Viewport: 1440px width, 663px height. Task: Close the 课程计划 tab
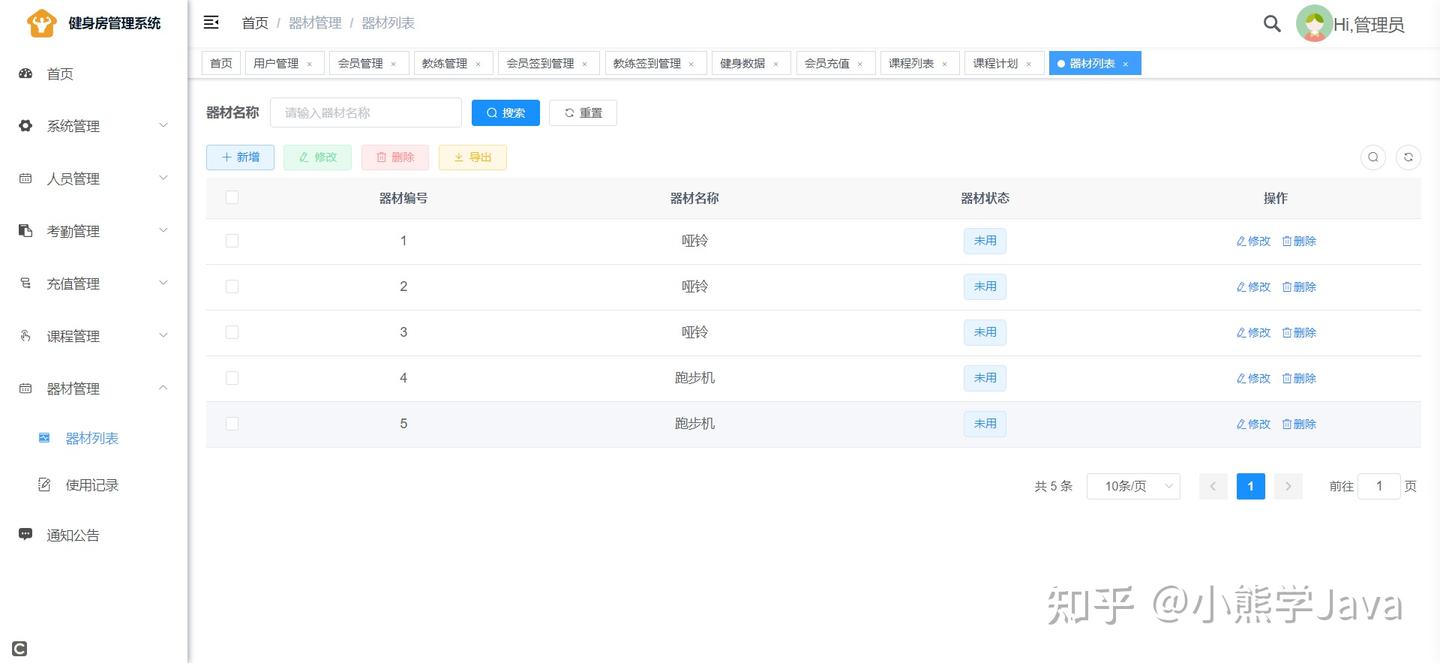click(1028, 64)
